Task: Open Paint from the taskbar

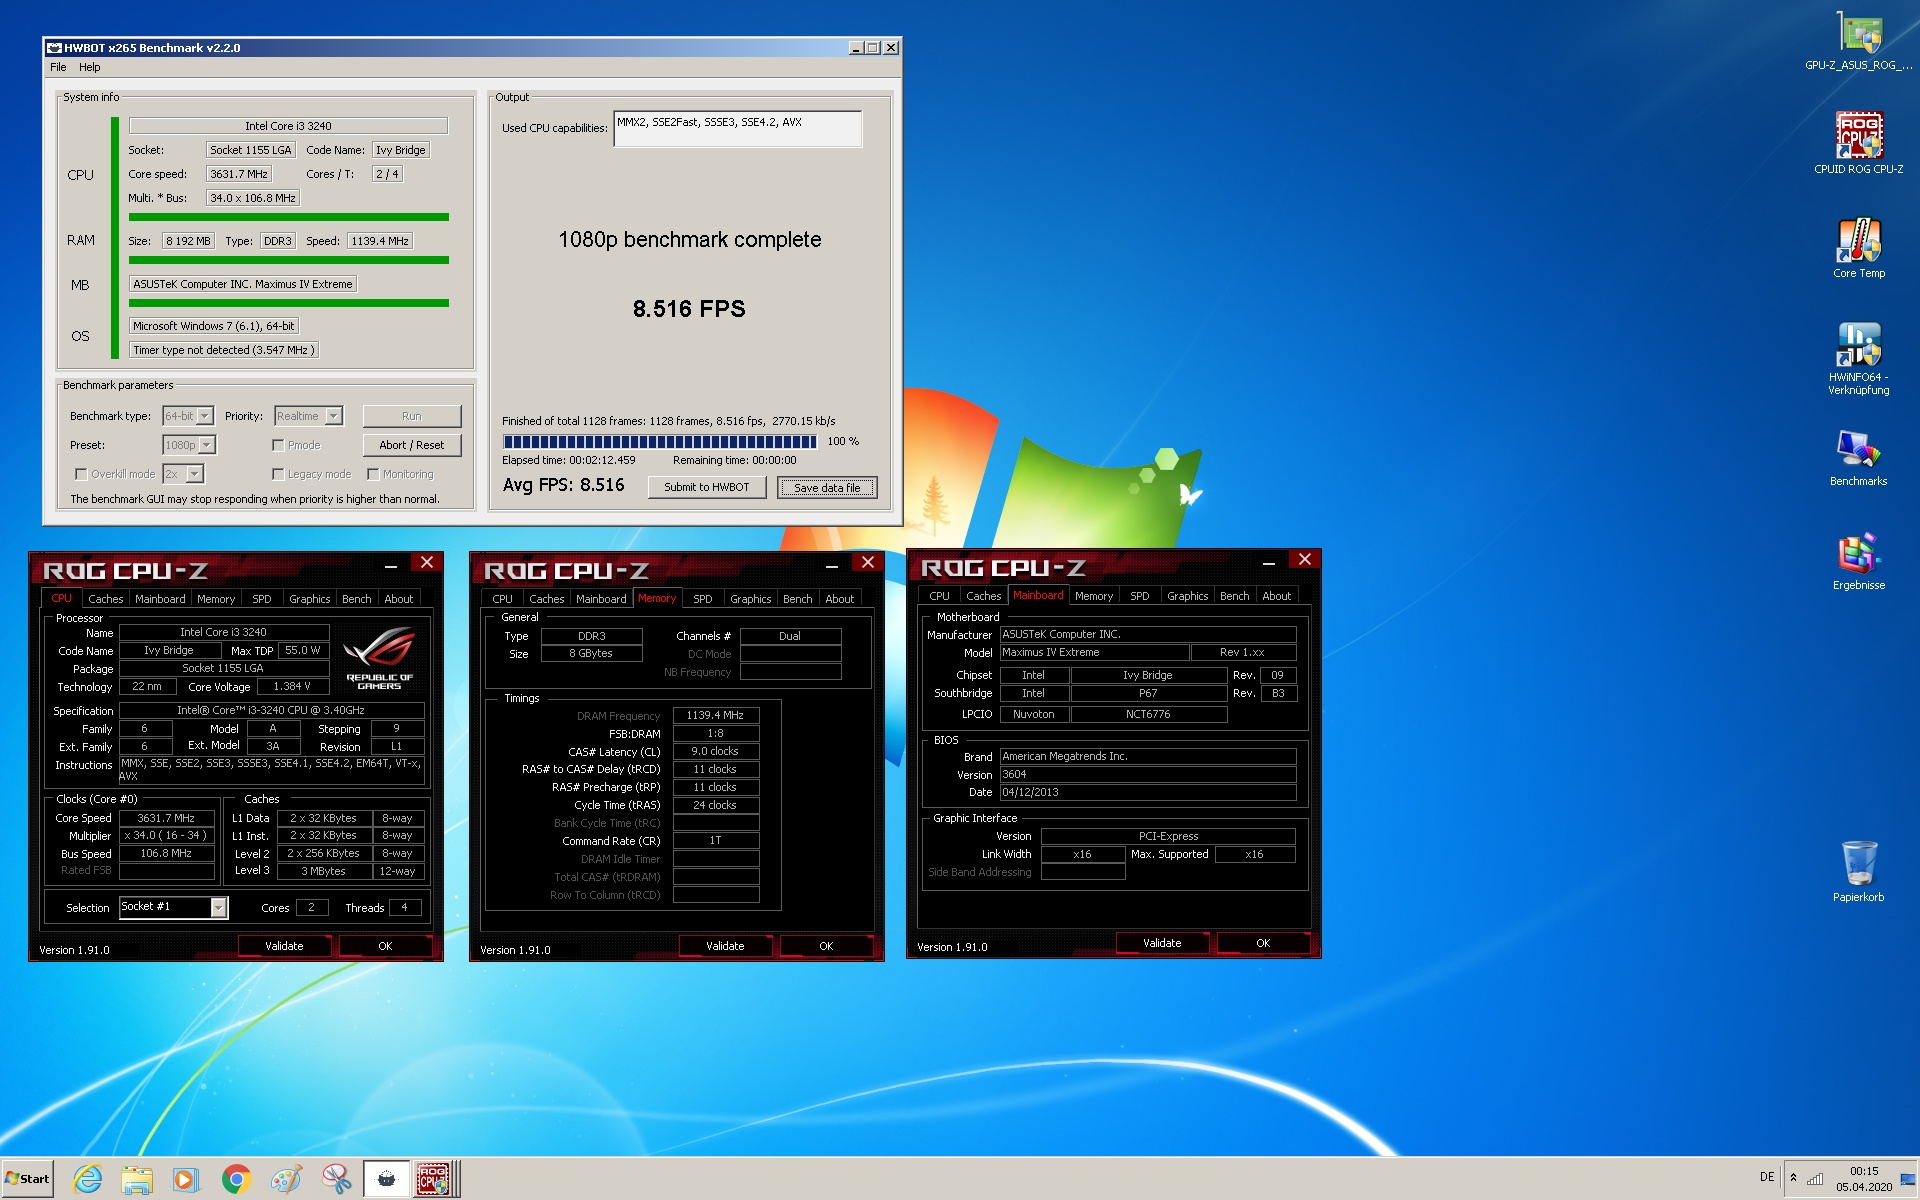Action: pos(286,1179)
